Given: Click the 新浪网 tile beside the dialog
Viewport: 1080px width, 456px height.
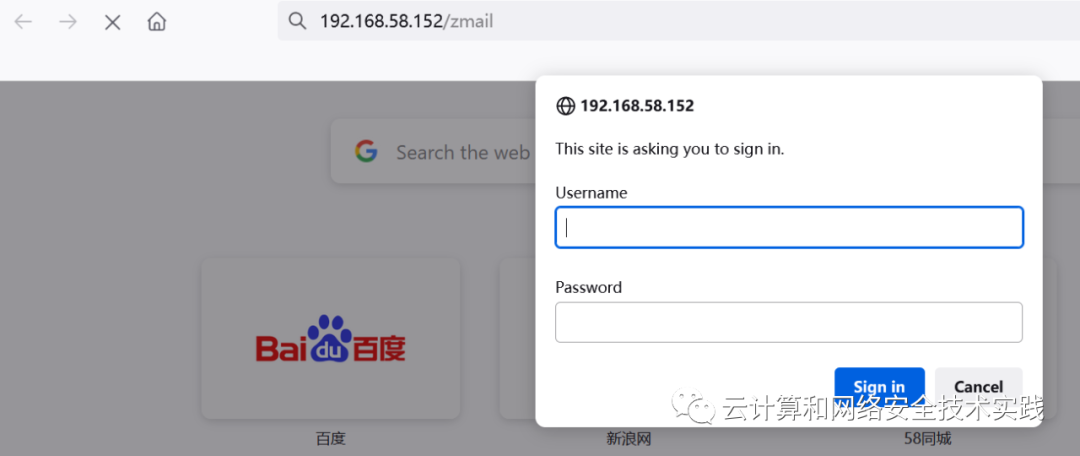Looking at the screenshot, I should [x=518, y=338].
